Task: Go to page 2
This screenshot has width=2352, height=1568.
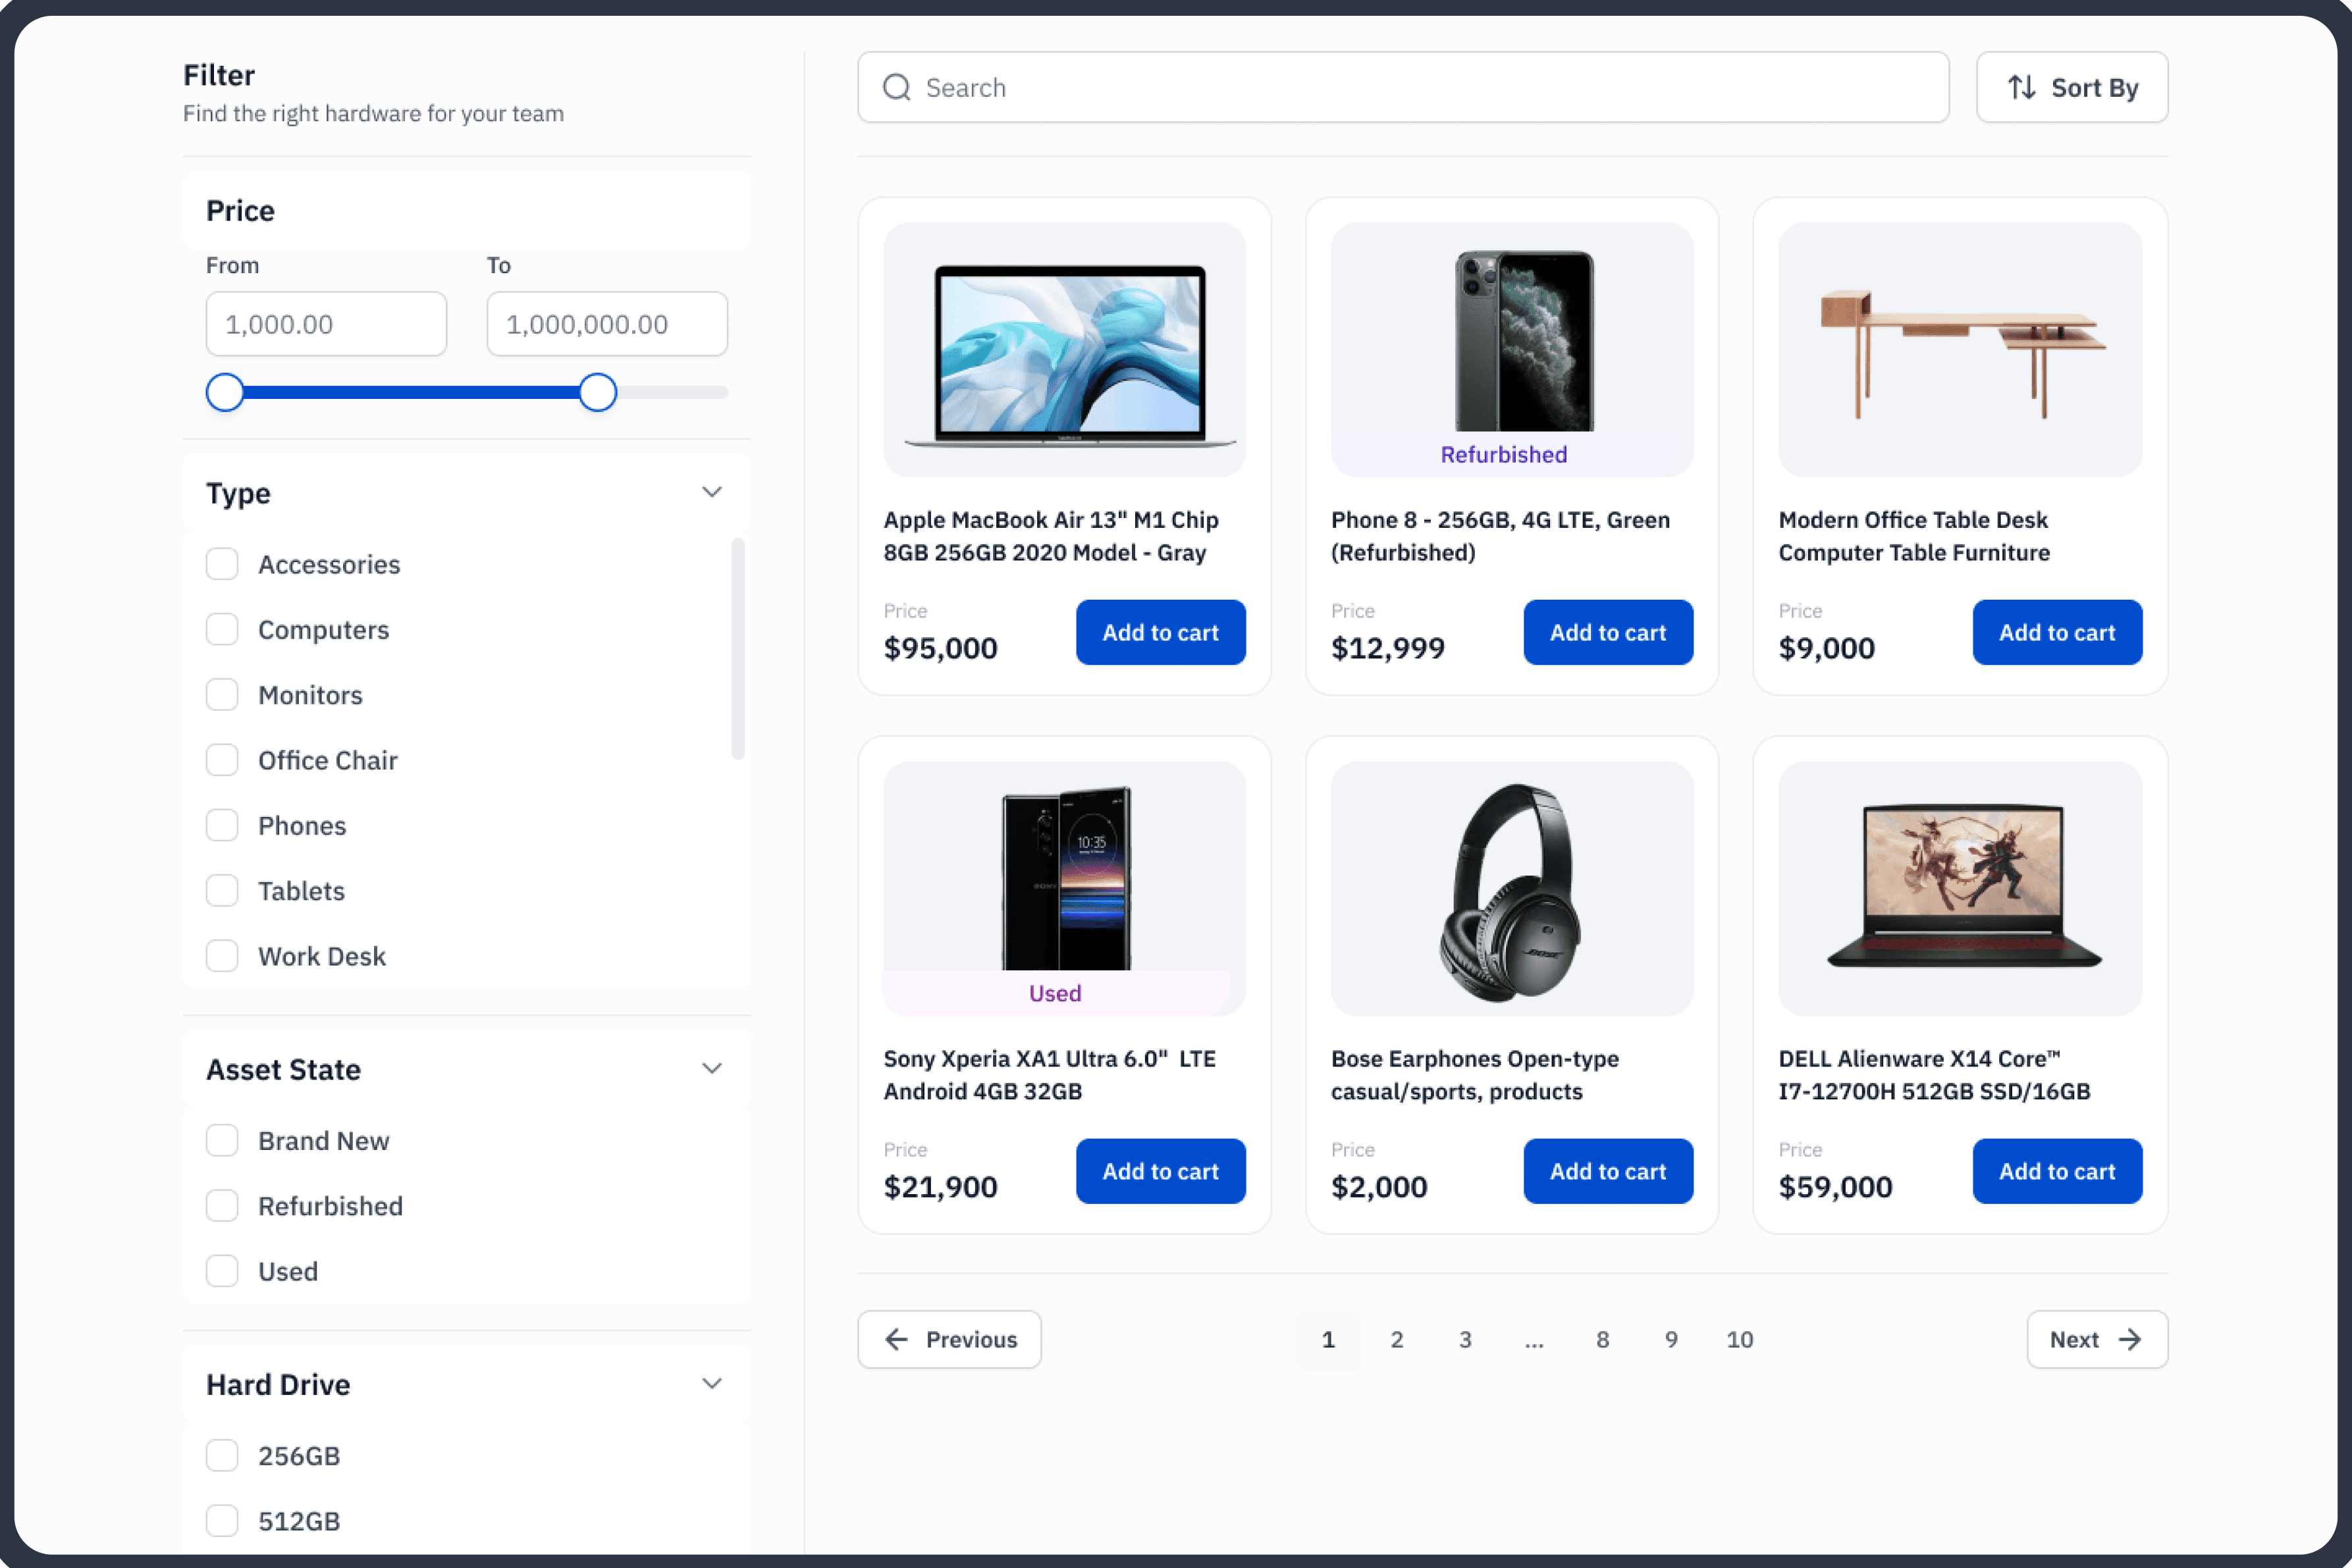Action: tap(1396, 1339)
